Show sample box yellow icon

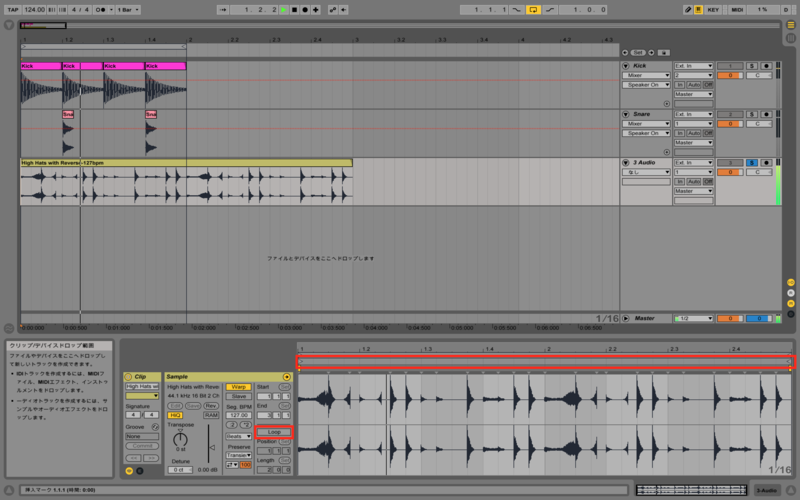click(x=129, y=471)
